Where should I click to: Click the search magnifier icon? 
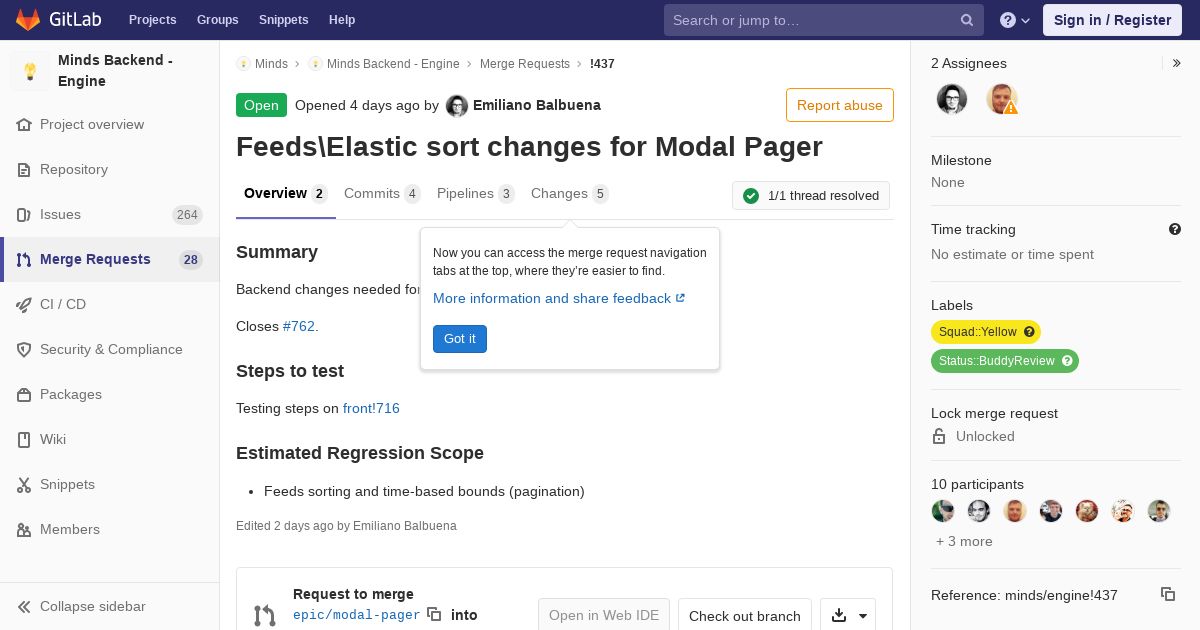pyautogui.click(x=967, y=20)
